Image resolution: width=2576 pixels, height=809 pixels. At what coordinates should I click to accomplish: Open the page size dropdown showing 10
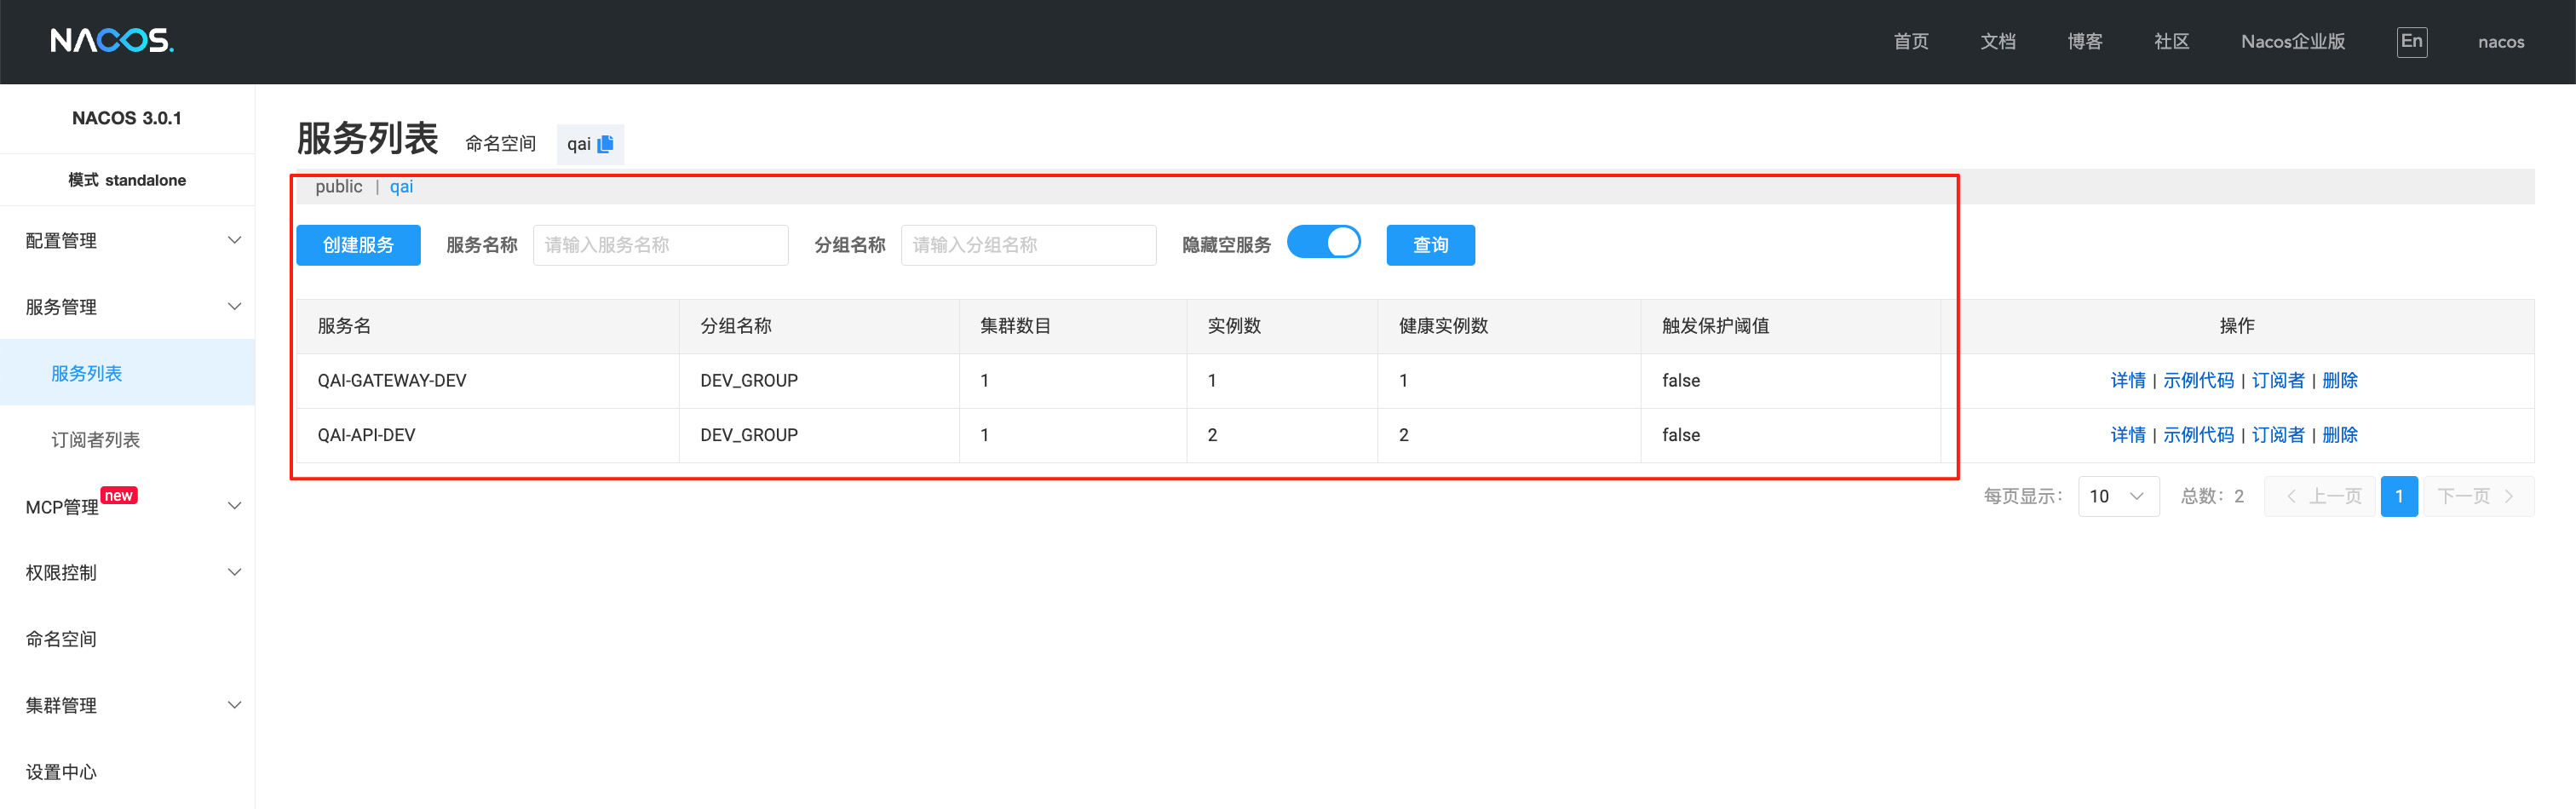pyautogui.click(x=2118, y=496)
